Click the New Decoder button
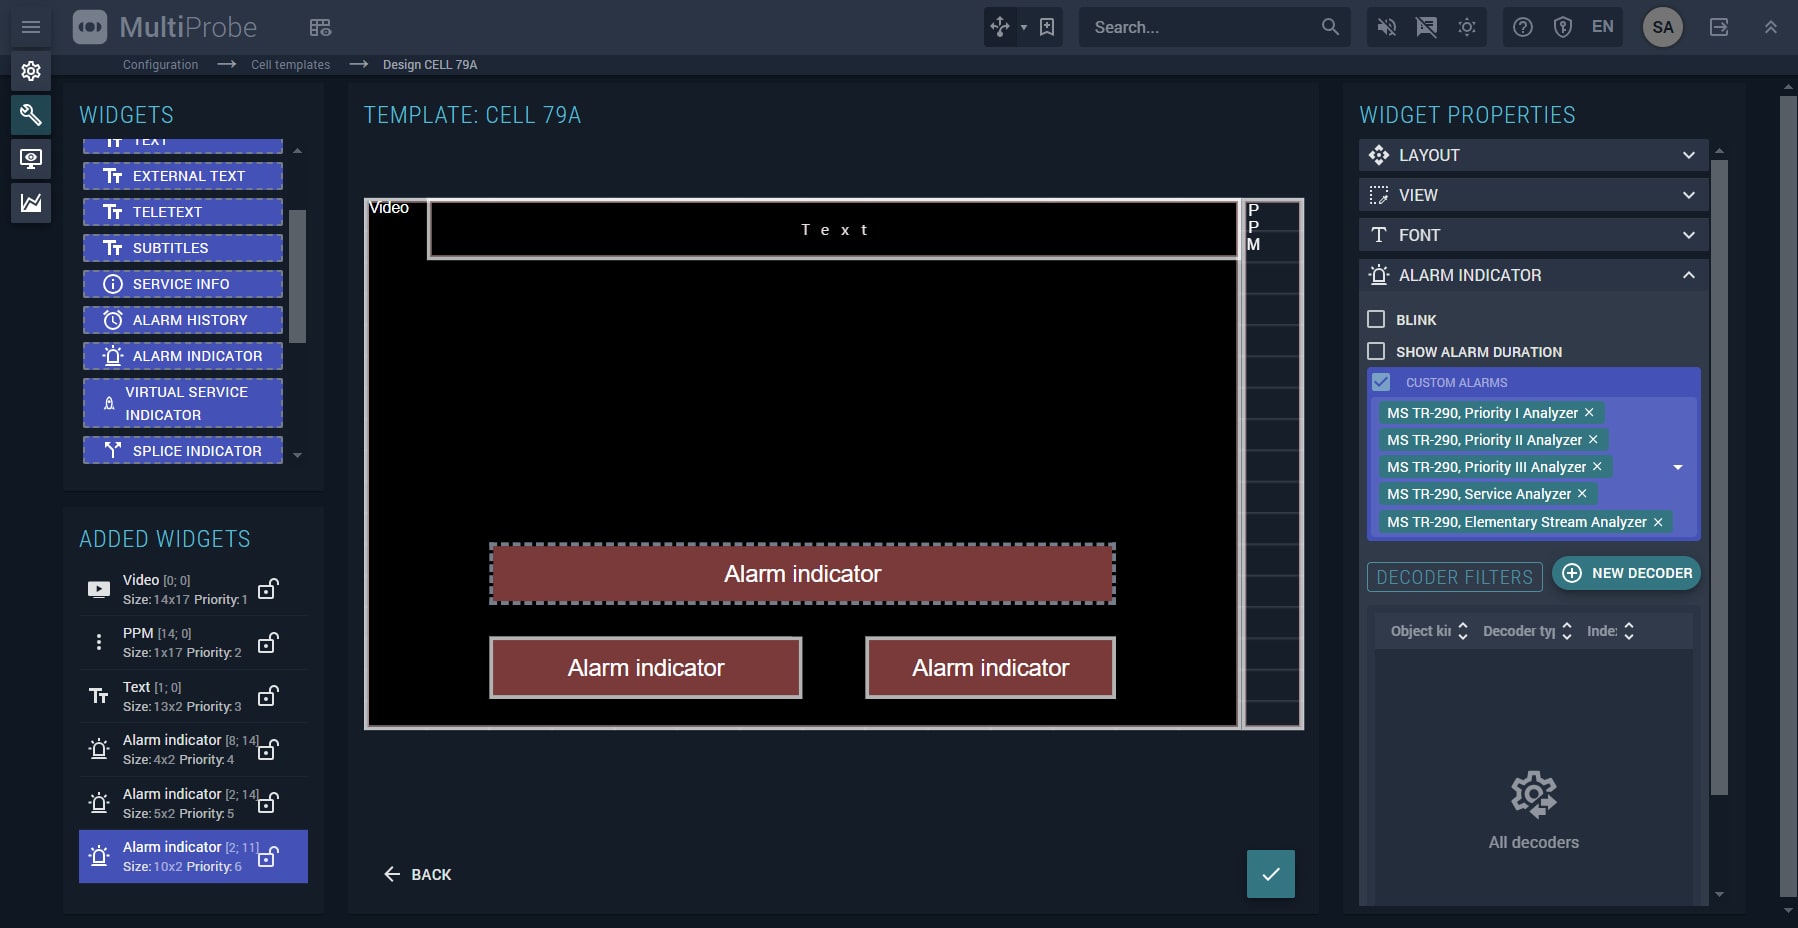This screenshot has width=1798, height=928. (x=1626, y=573)
